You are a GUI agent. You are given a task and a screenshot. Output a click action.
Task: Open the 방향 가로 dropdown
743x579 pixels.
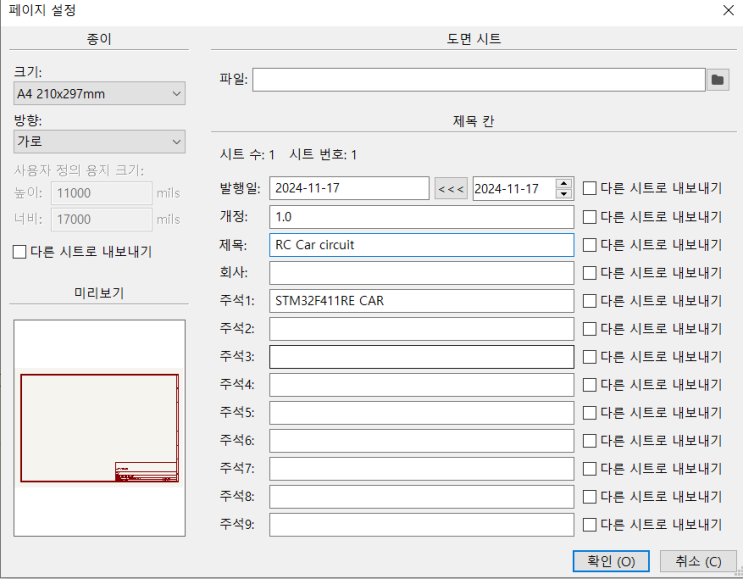(100, 141)
